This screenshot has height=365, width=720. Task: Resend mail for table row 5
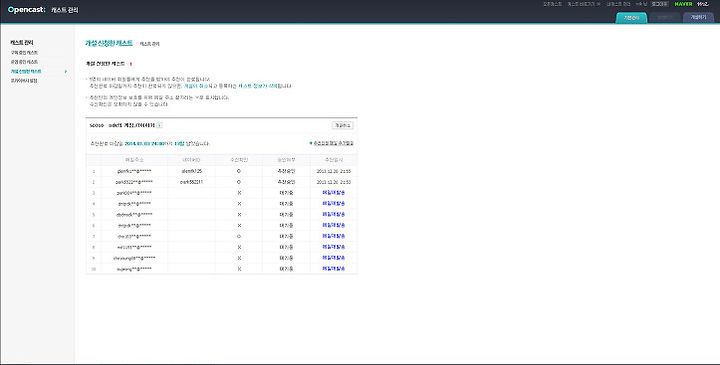(x=333, y=214)
